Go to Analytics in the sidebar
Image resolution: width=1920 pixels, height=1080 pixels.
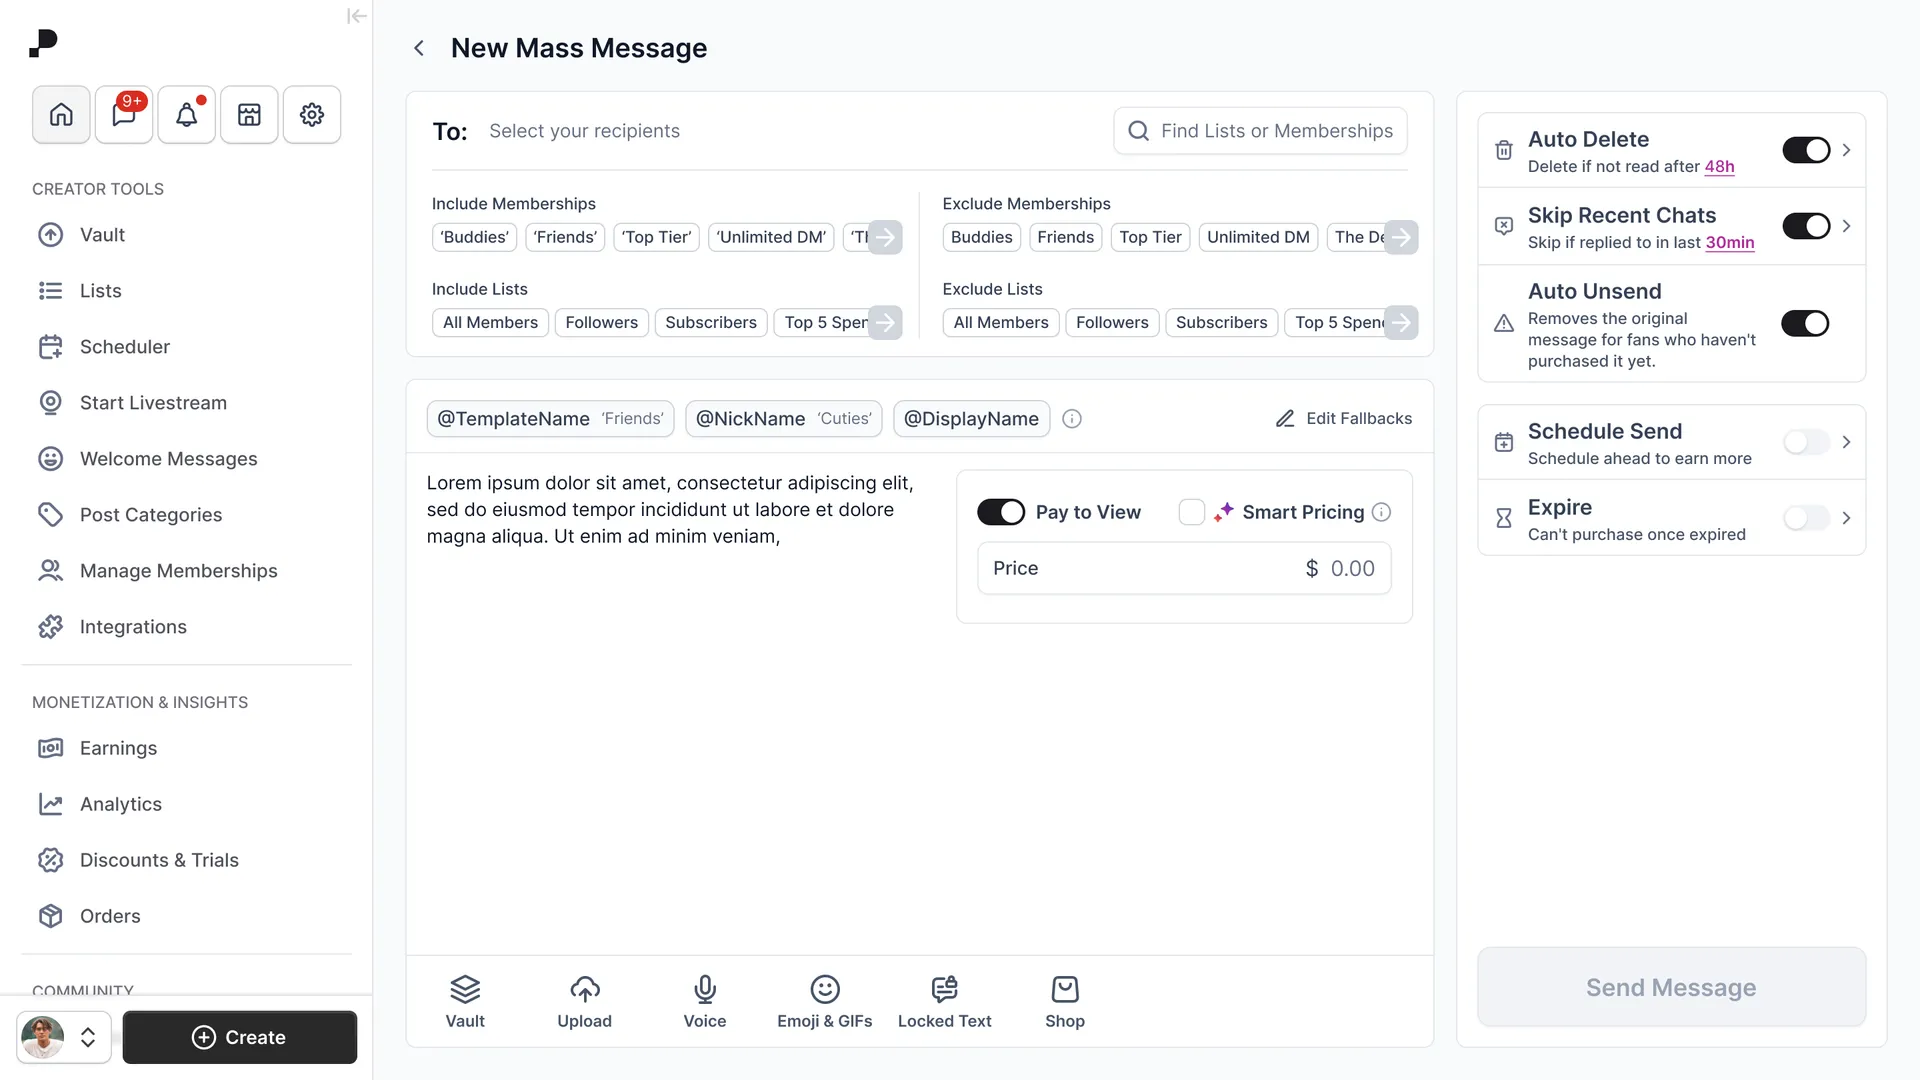tap(121, 804)
